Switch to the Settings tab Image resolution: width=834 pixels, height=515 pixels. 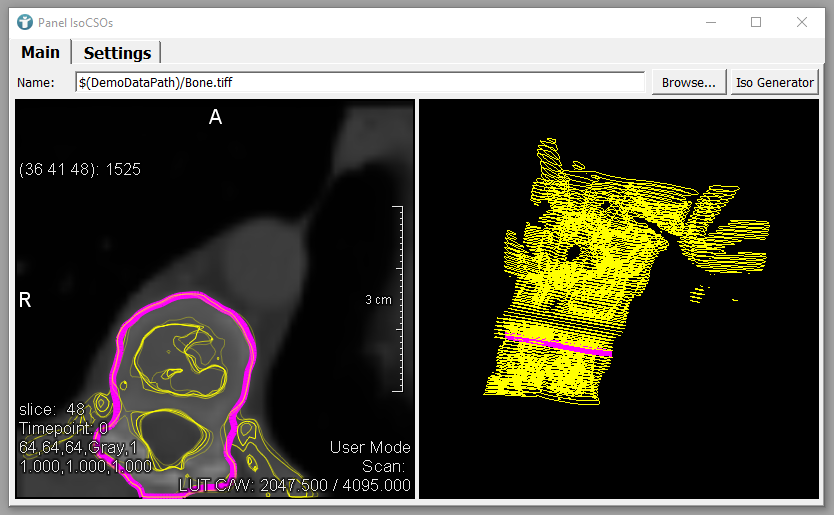(117, 53)
